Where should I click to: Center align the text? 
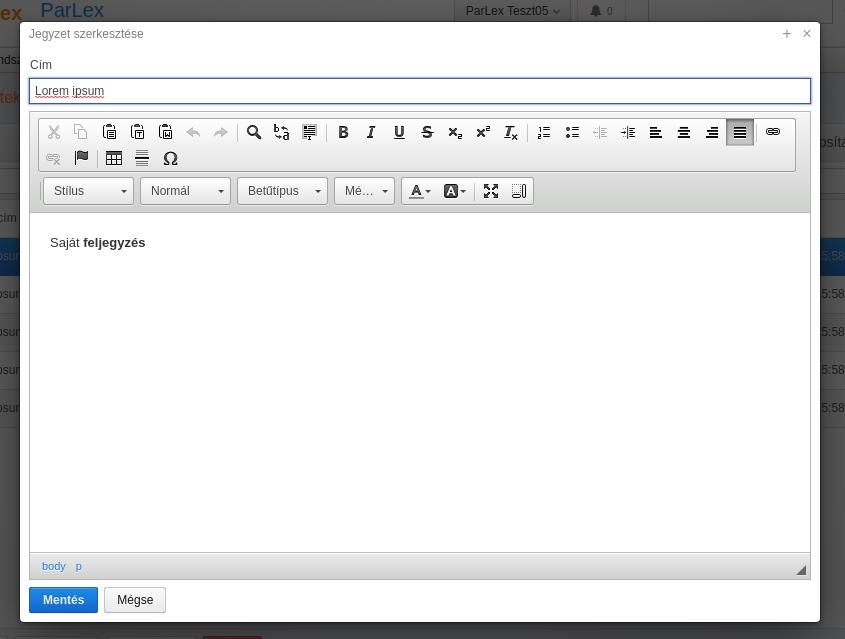[684, 132]
